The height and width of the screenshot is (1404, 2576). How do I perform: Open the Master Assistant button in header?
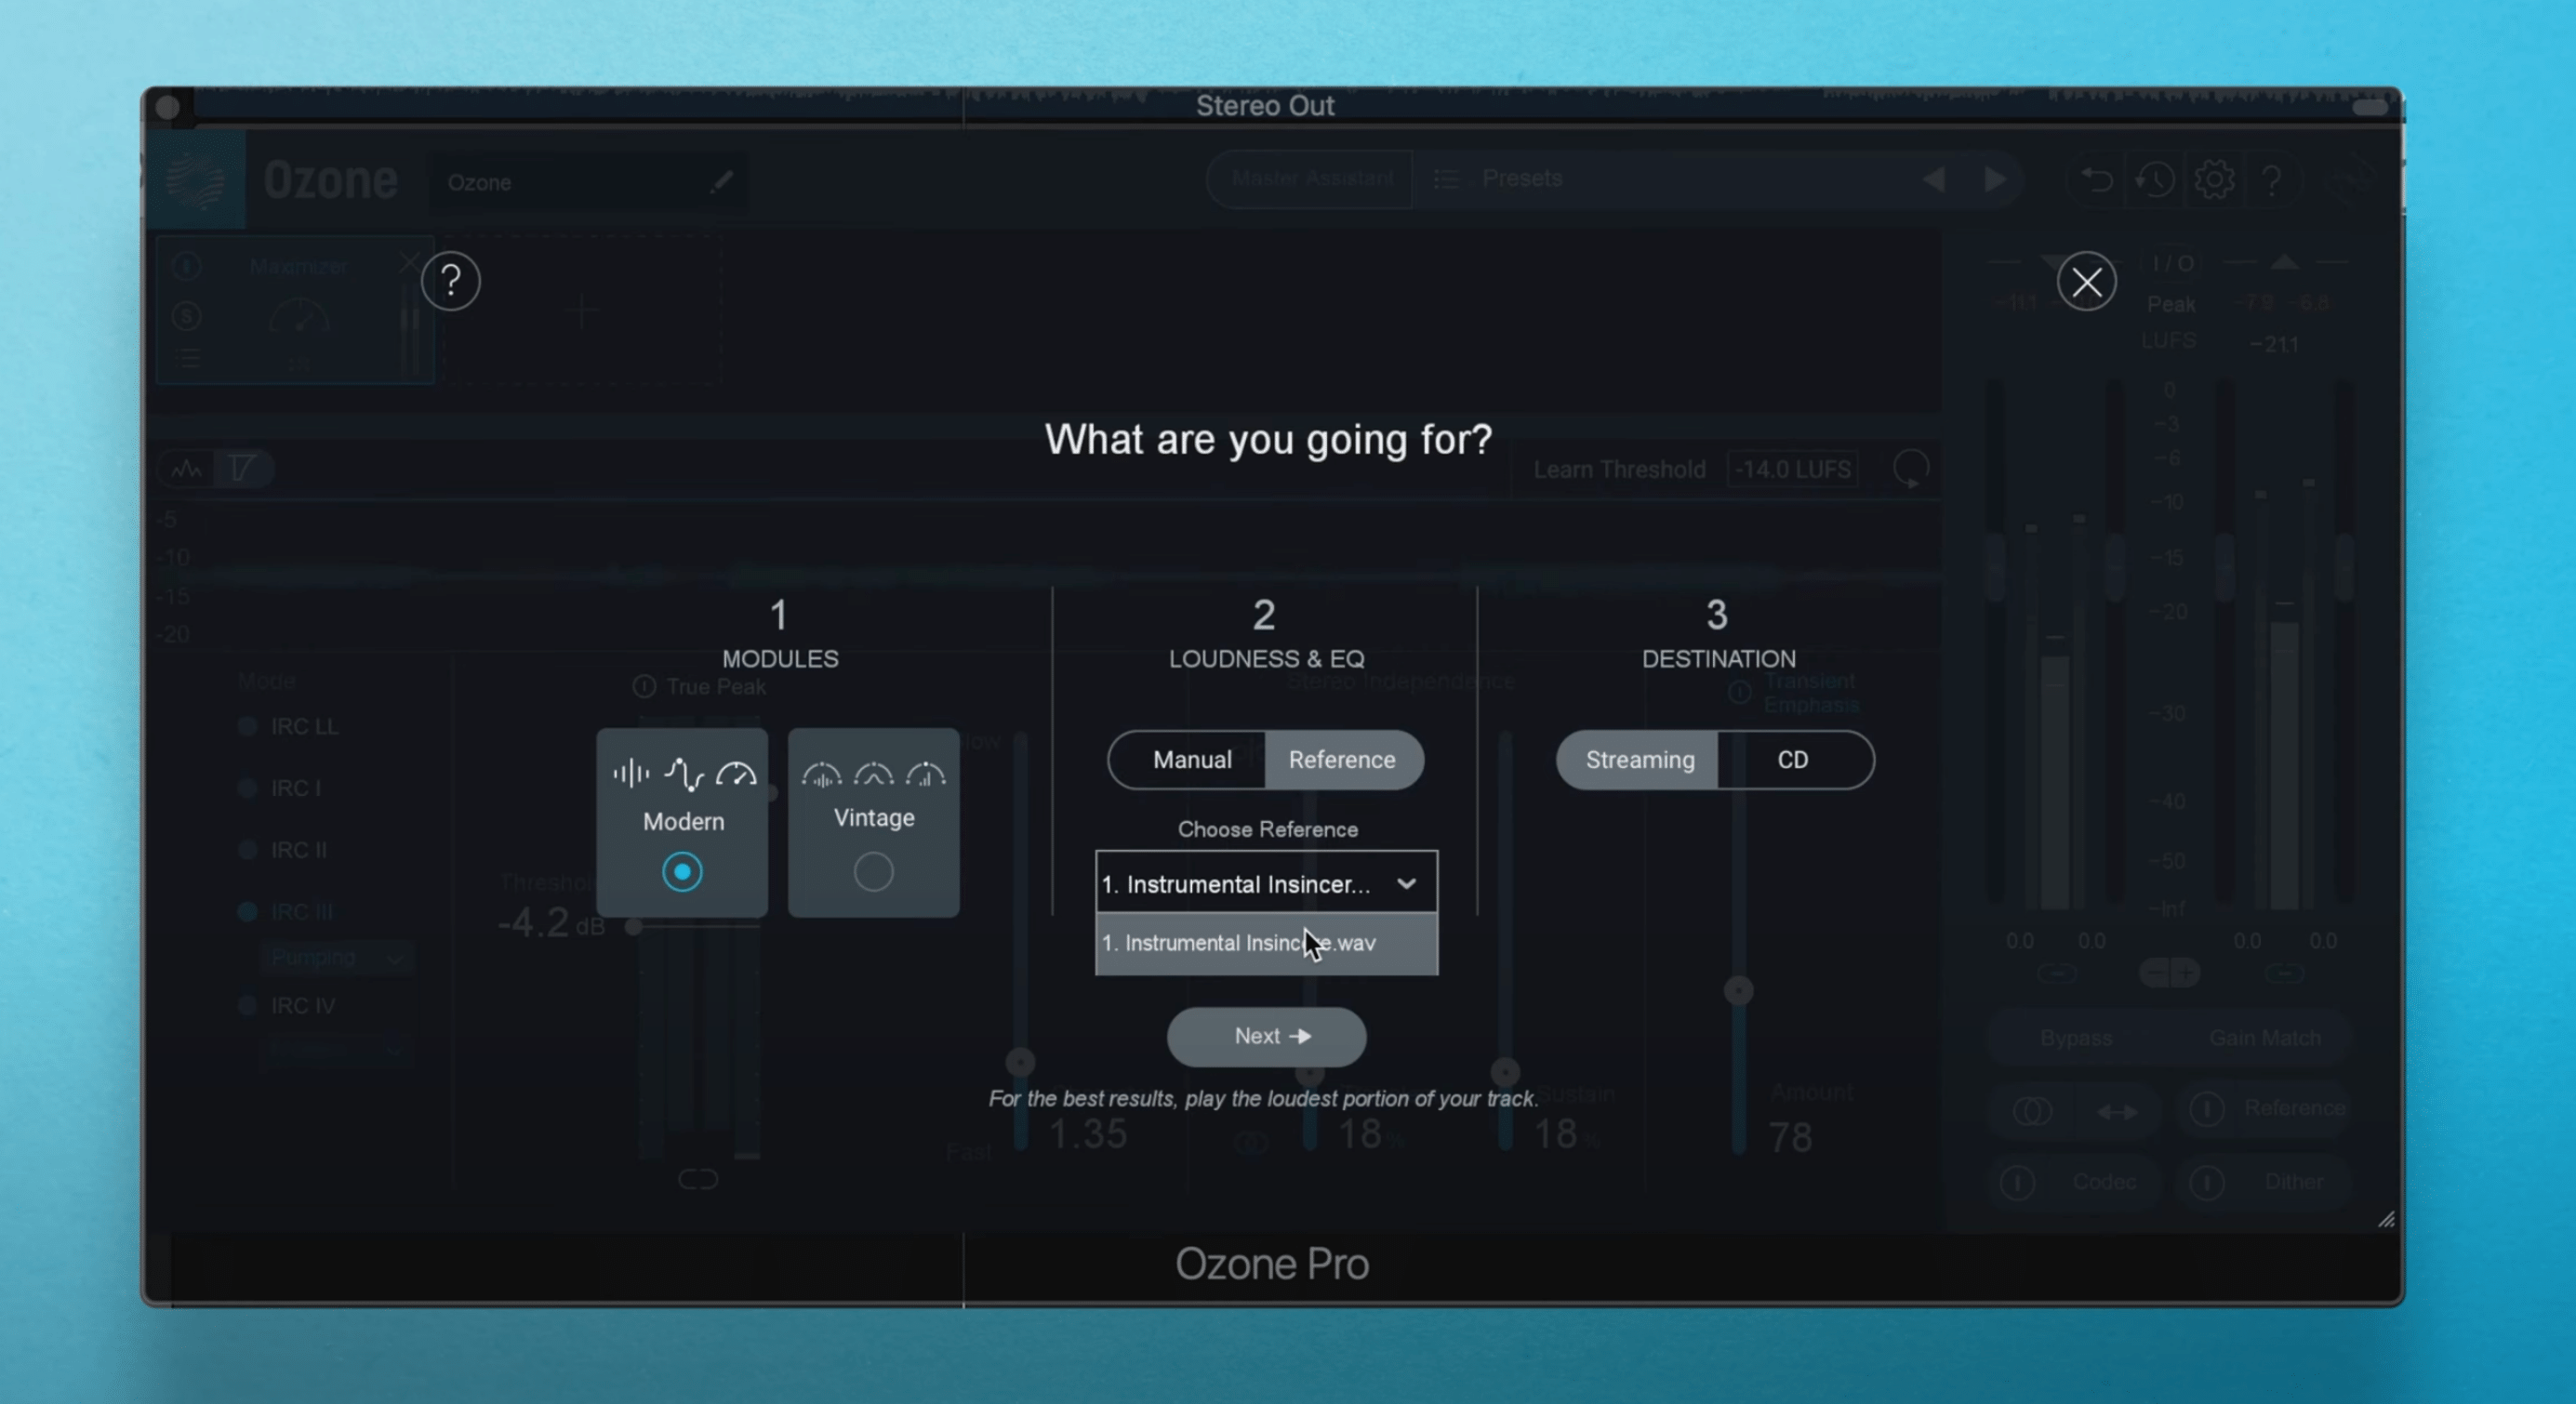[1311, 179]
